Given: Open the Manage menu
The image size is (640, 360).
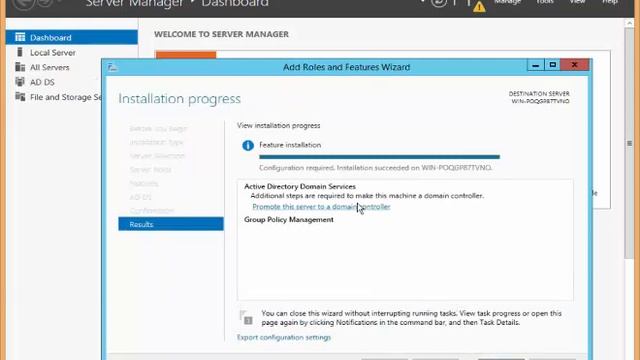Looking at the screenshot, I should [x=507, y=2].
